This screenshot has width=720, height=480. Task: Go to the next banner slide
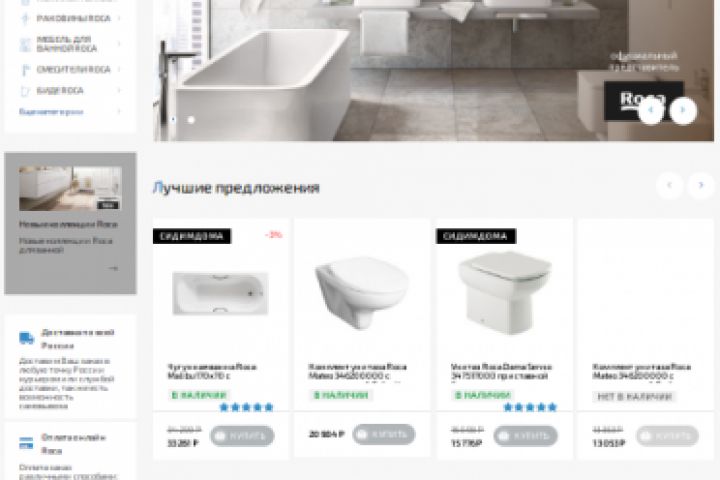(683, 110)
